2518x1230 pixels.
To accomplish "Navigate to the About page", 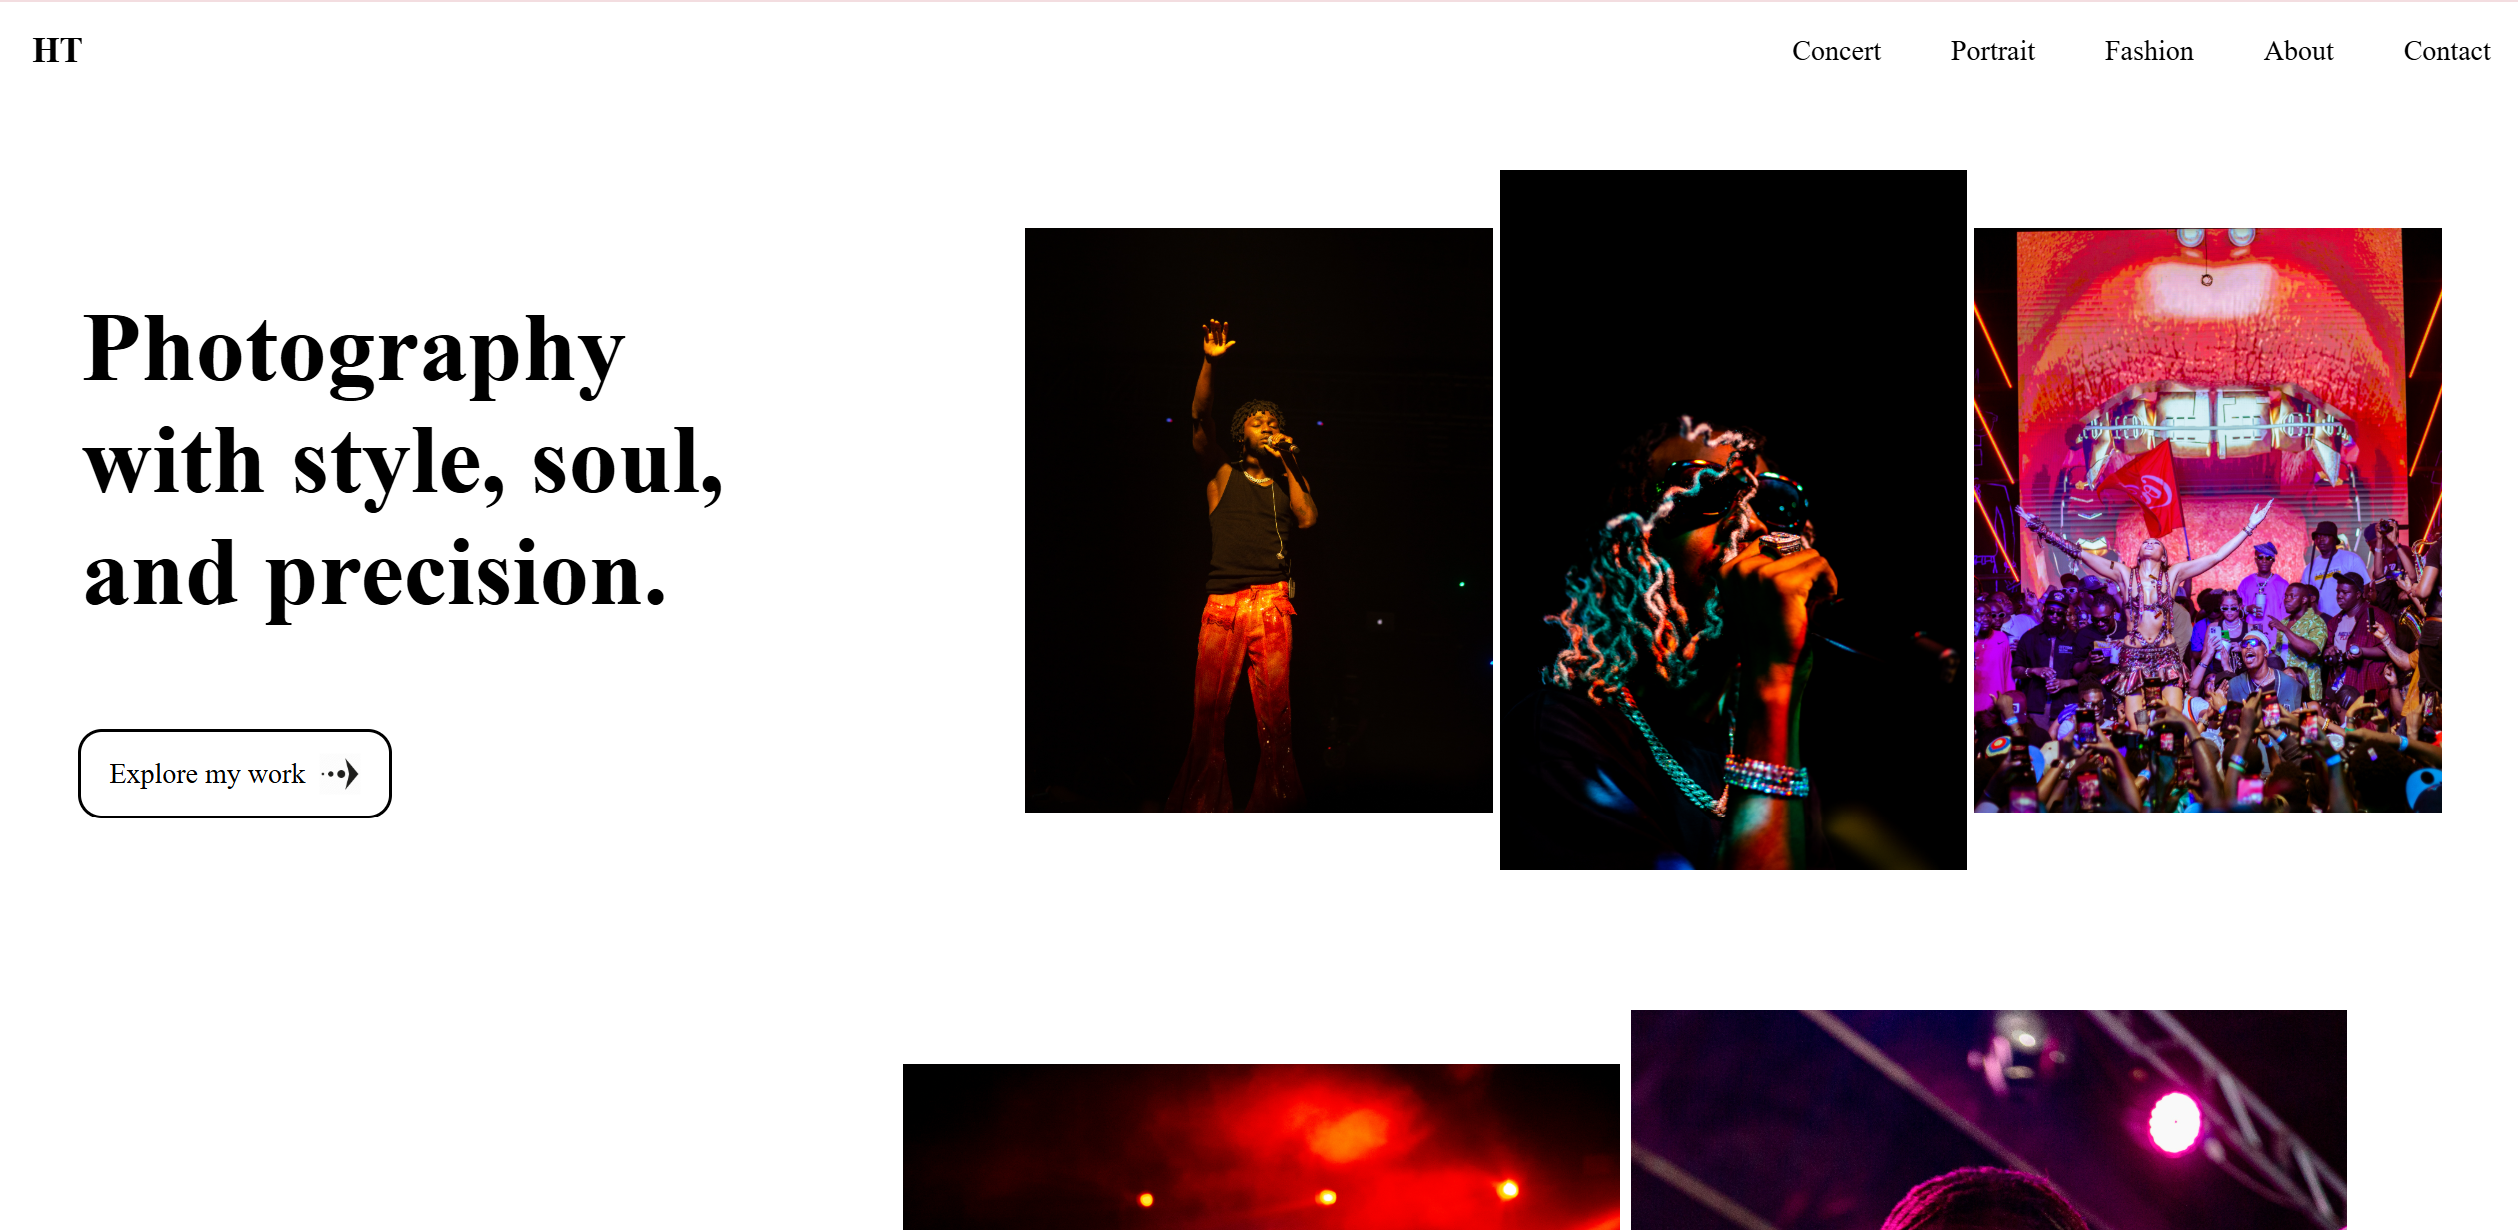I will pos(2298,51).
